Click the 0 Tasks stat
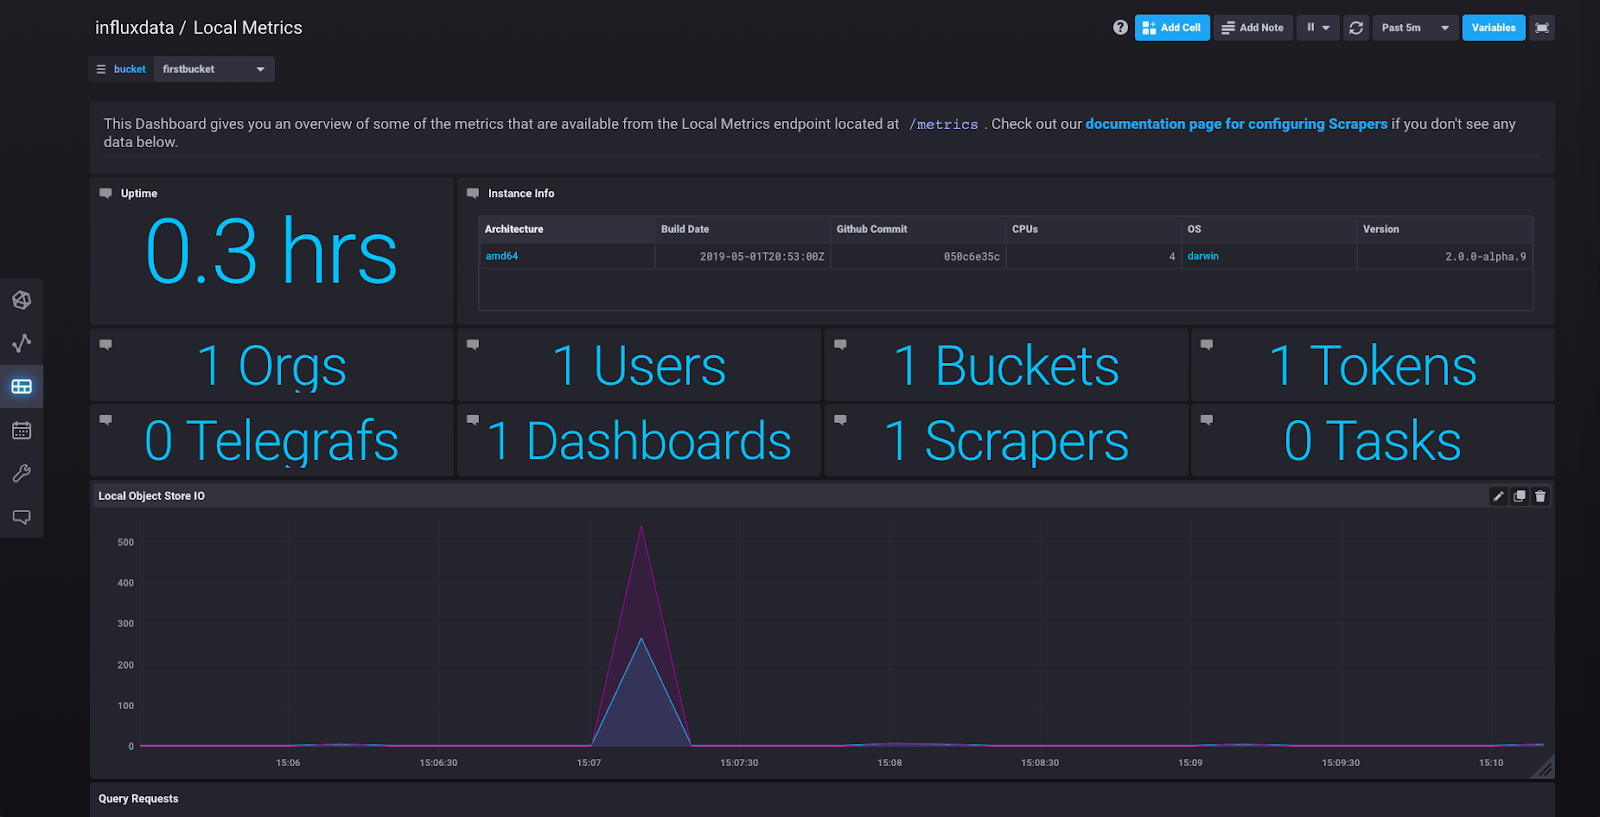1600x817 pixels. 1373,441
